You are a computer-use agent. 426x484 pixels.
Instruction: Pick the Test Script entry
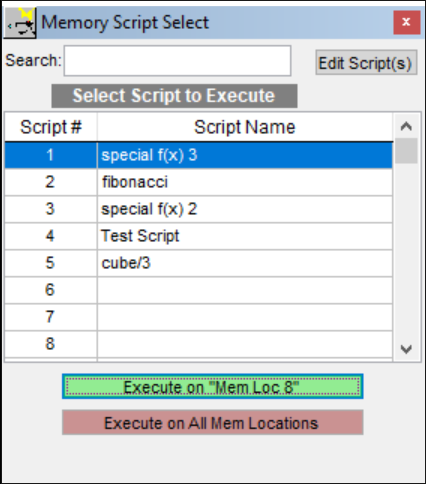click(x=199, y=236)
